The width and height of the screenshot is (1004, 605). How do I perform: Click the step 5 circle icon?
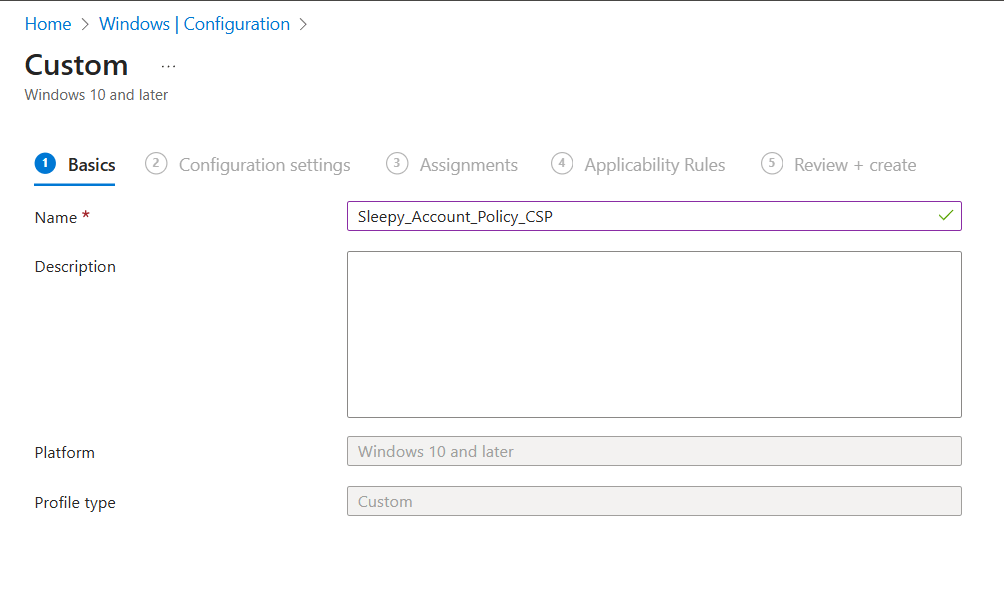[771, 164]
